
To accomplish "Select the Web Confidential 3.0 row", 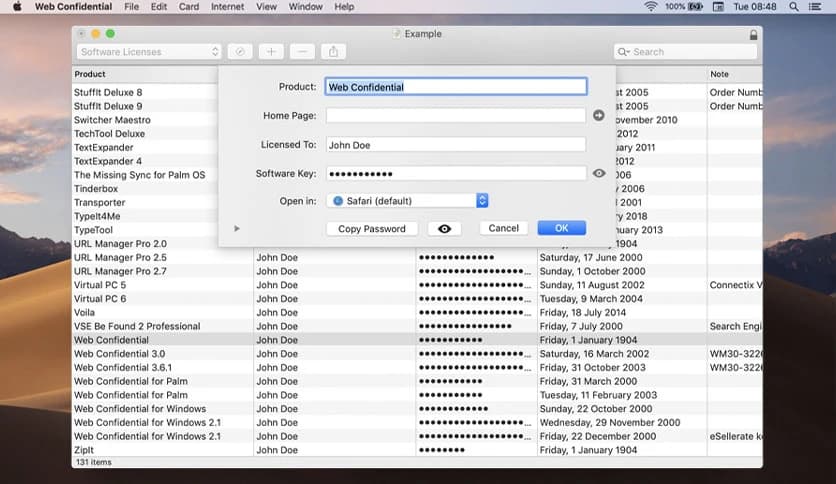I will (417, 354).
